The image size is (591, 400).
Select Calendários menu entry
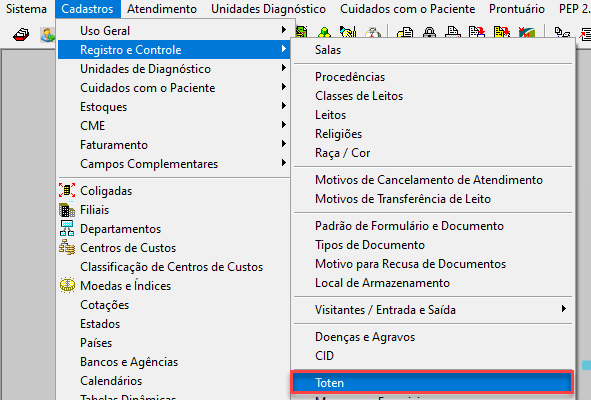click(174, 381)
